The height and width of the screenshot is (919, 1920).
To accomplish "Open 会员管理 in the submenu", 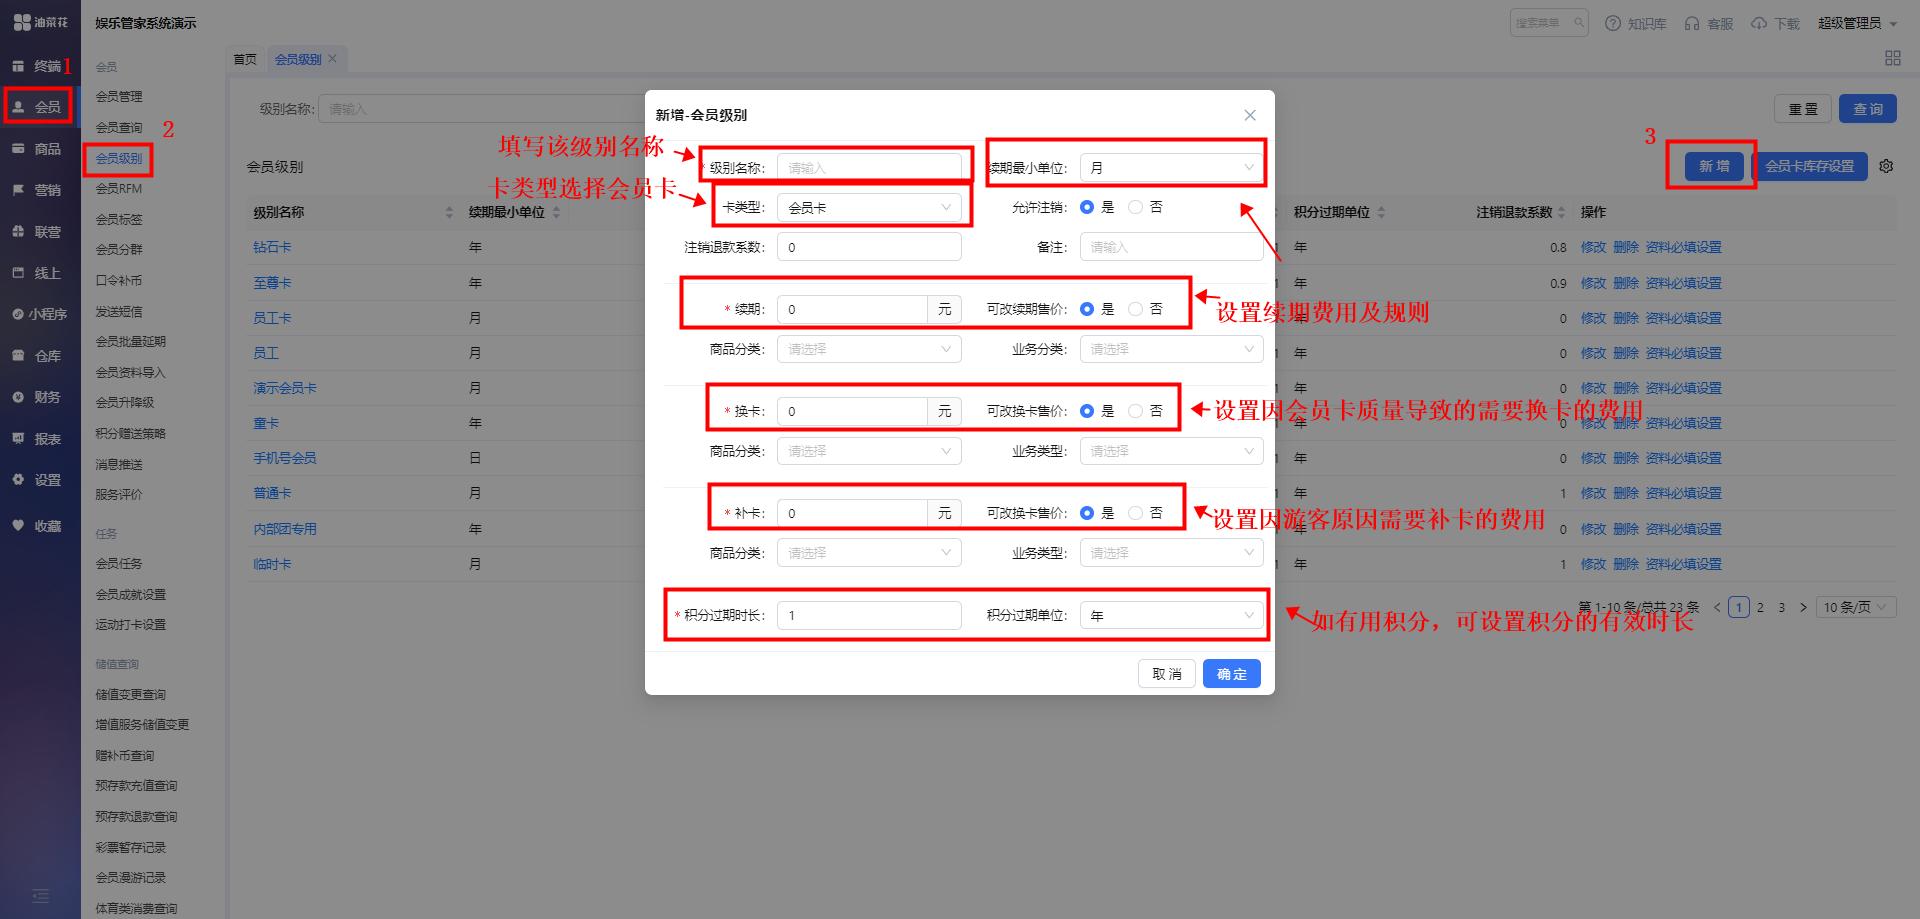I will click(119, 97).
